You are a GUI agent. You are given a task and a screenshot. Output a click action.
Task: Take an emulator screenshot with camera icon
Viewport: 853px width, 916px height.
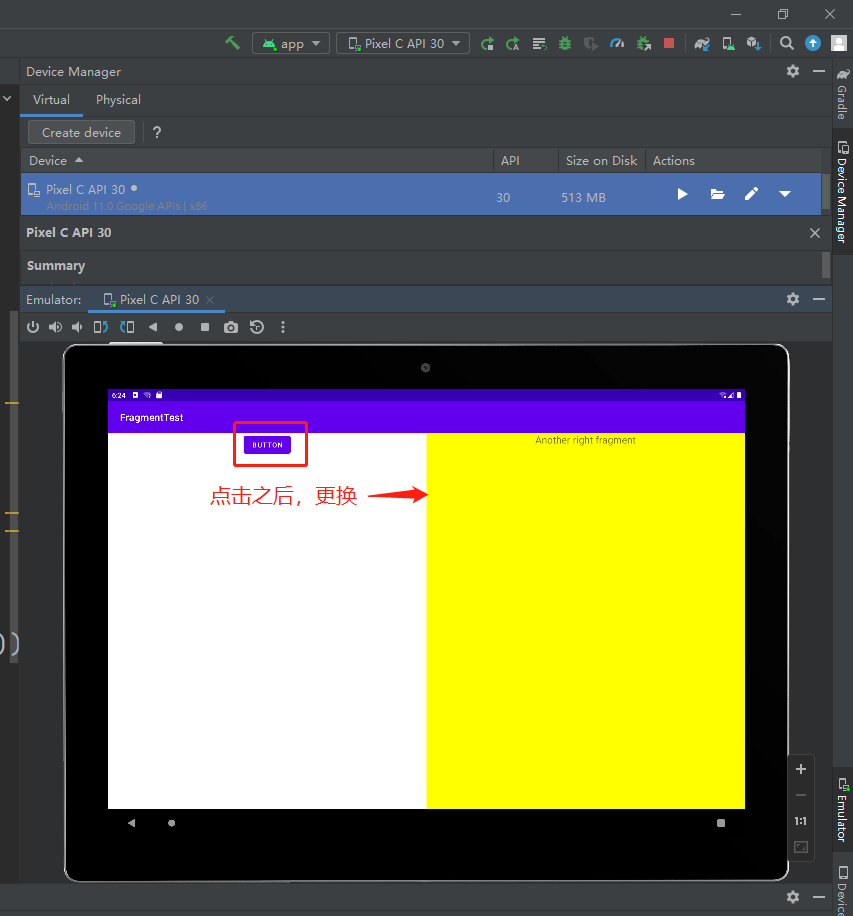click(x=231, y=327)
